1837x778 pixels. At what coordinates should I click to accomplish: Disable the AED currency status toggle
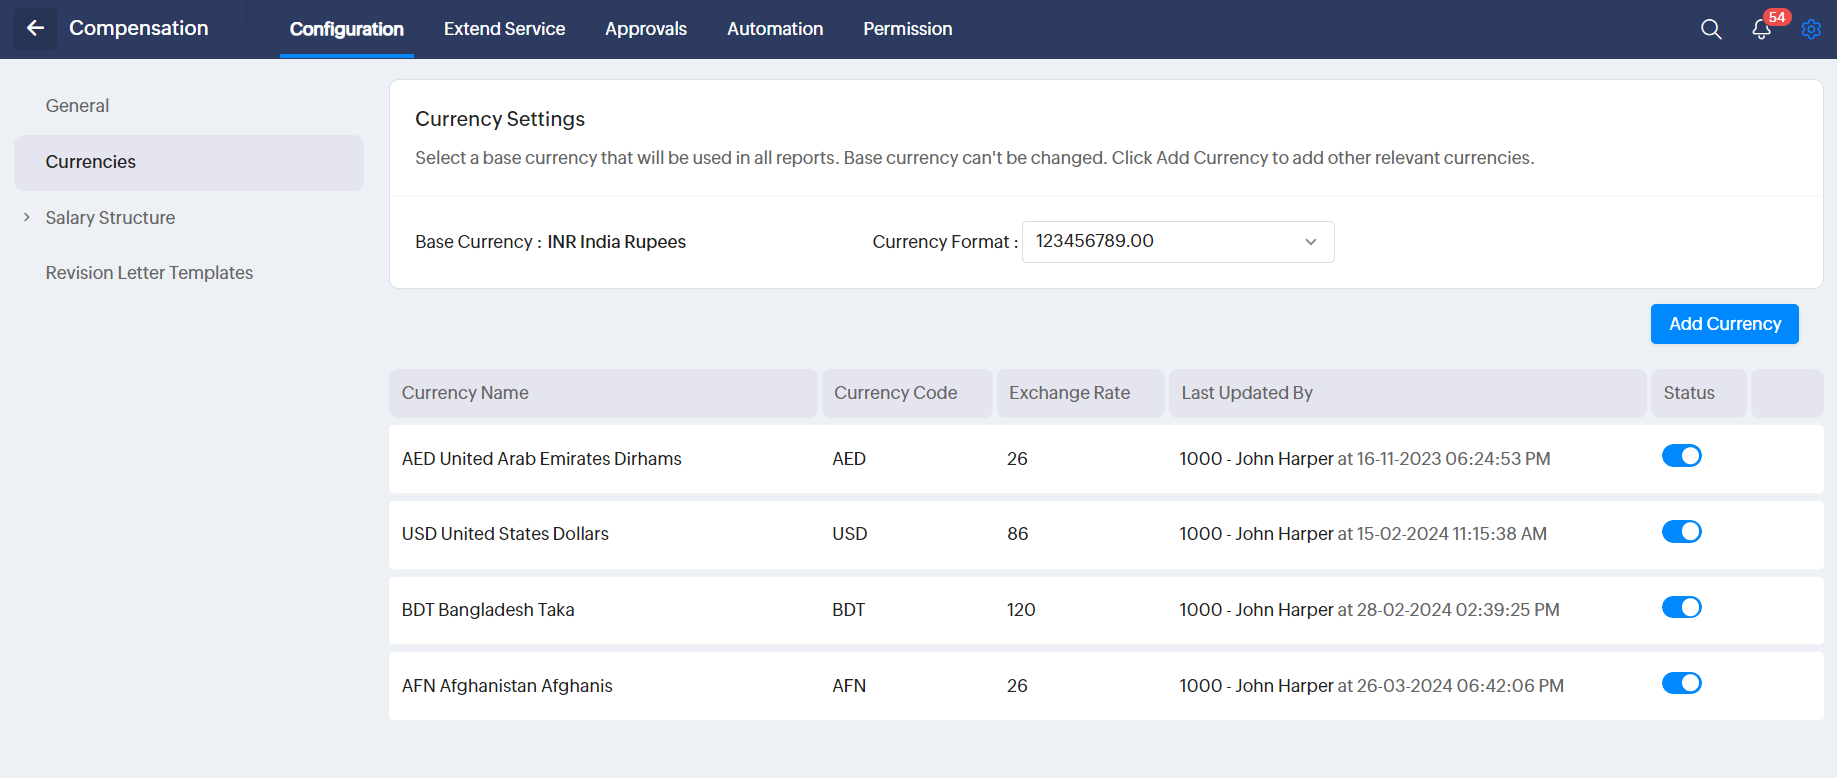coord(1681,456)
